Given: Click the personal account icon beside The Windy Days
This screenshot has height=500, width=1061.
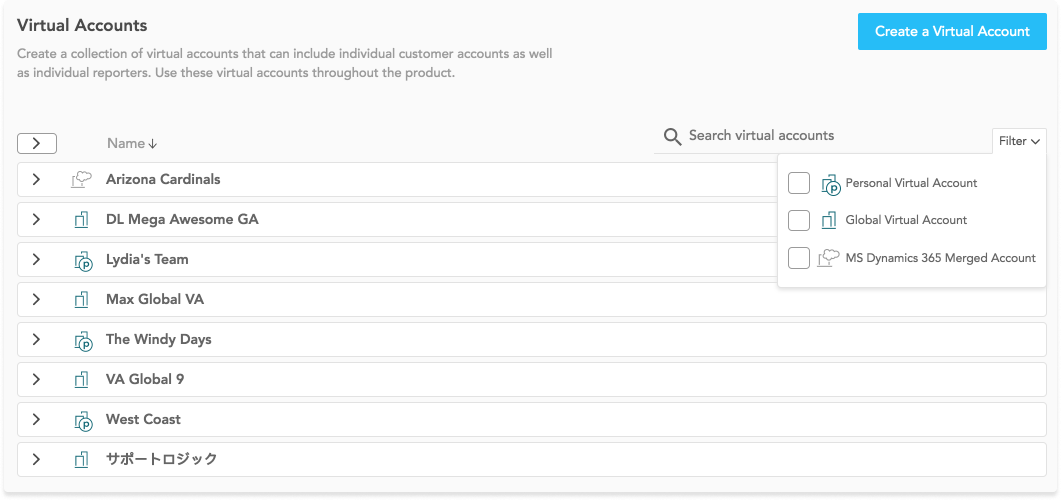Looking at the screenshot, I should (83, 340).
